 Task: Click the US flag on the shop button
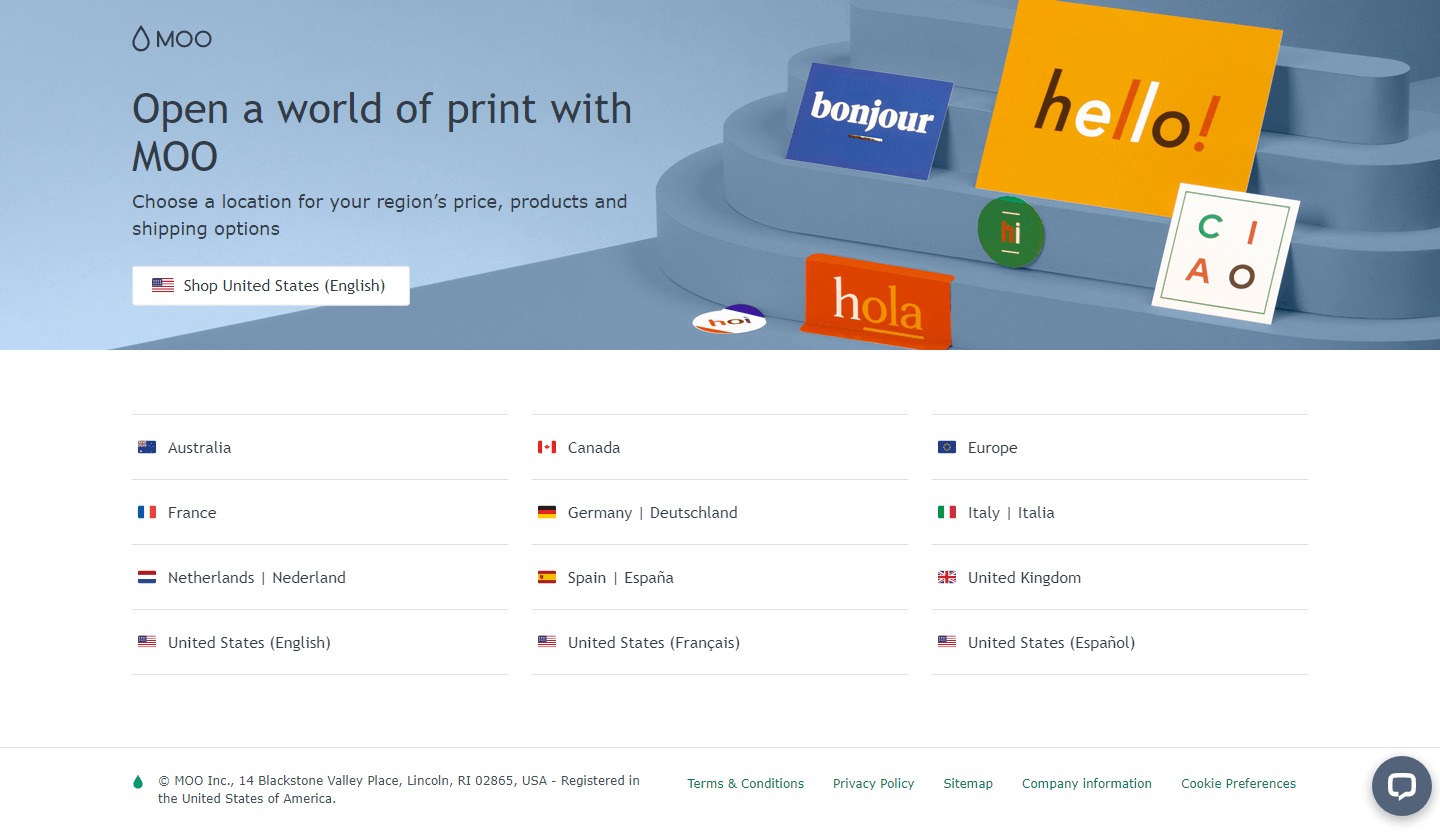pyautogui.click(x=163, y=285)
